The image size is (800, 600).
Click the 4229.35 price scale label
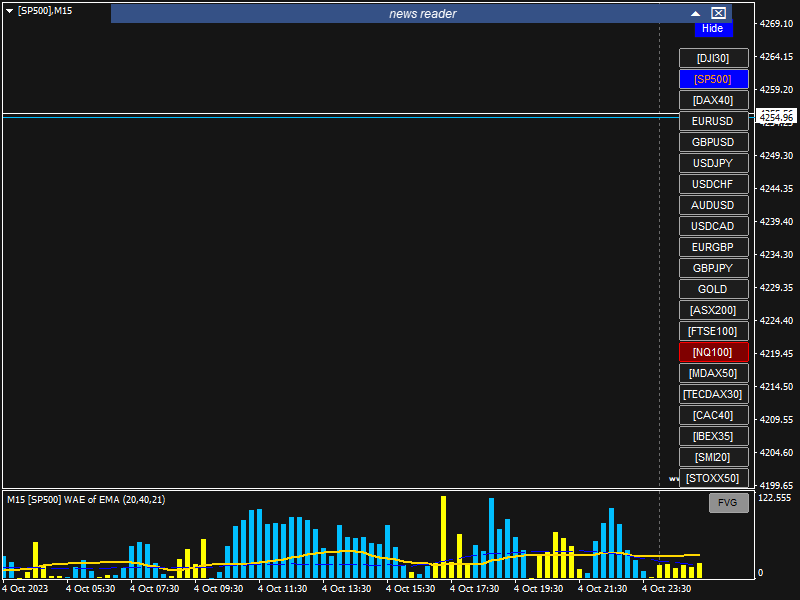776,287
